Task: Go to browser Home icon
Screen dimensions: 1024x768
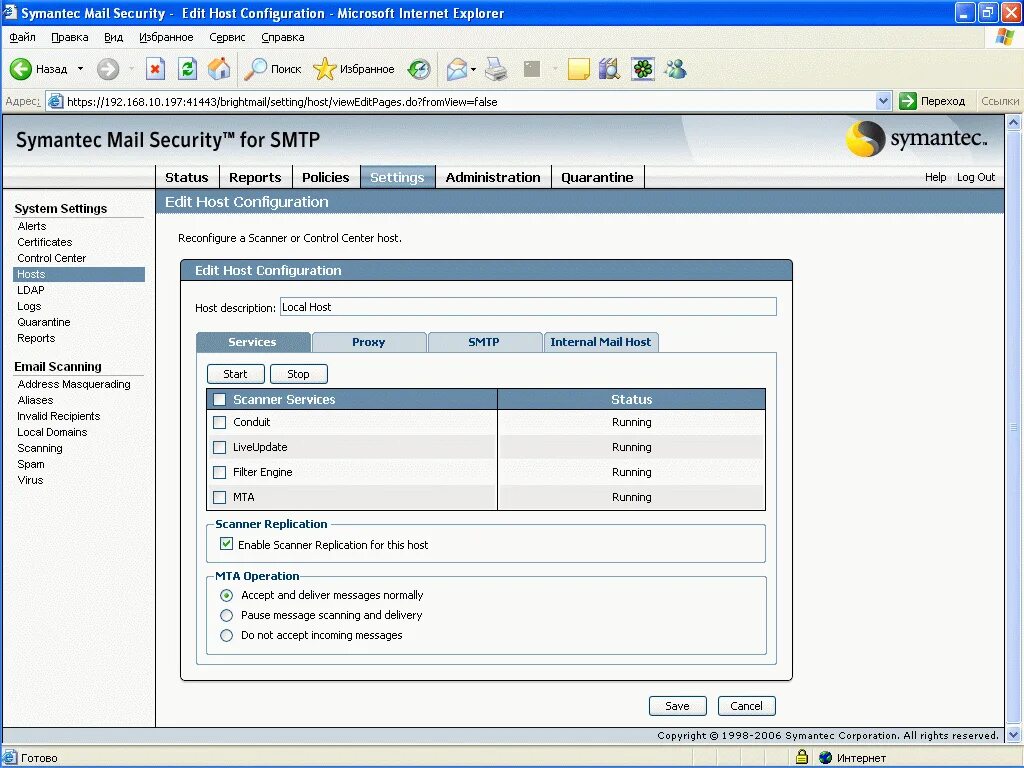Action: click(219, 69)
